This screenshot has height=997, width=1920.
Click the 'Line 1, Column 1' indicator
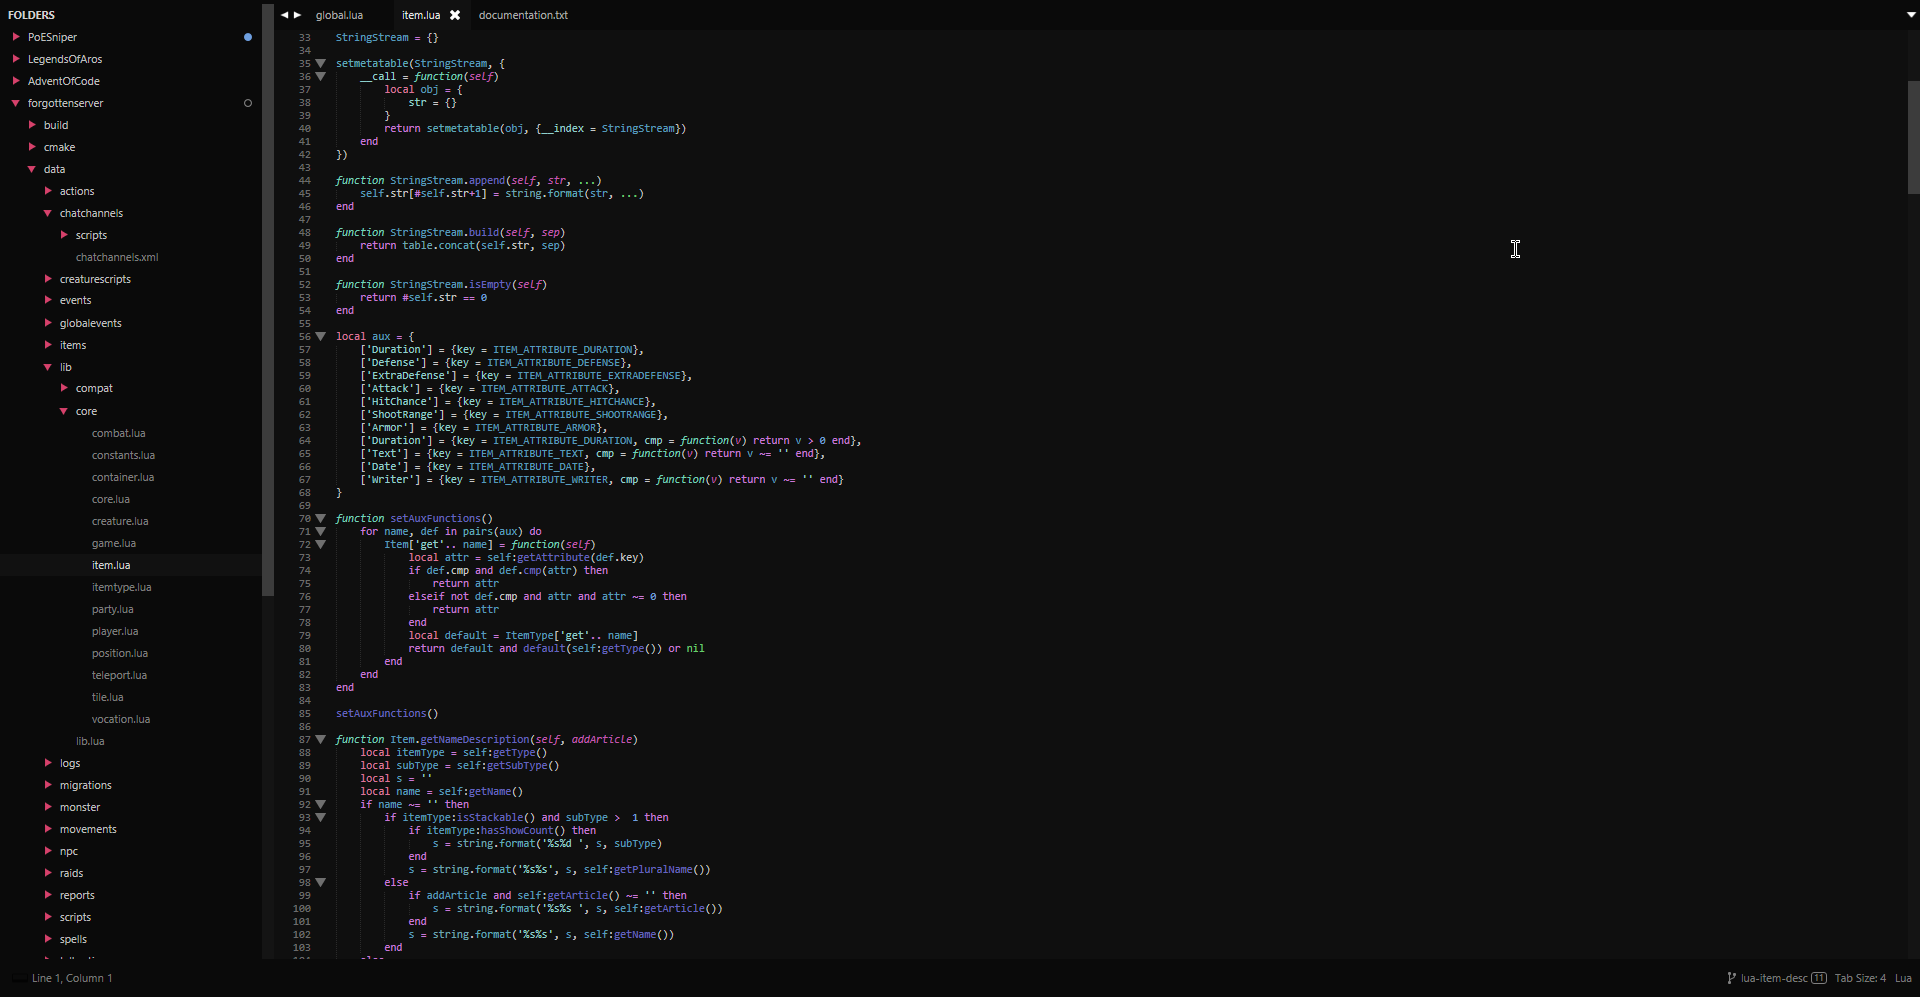point(72,978)
